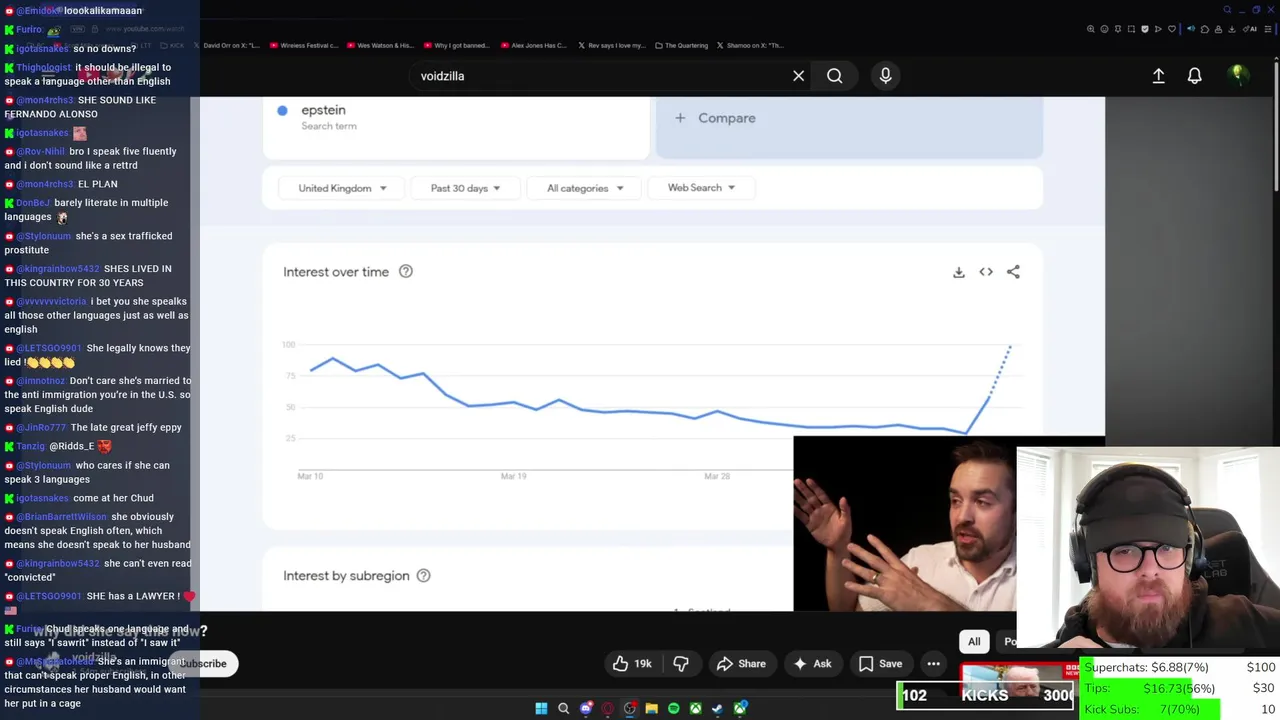Image resolution: width=1280 pixels, height=720 pixels.
Task: Open the United Kingdom region dropdown
Action: pyautogui.click(x=343, y=188)
